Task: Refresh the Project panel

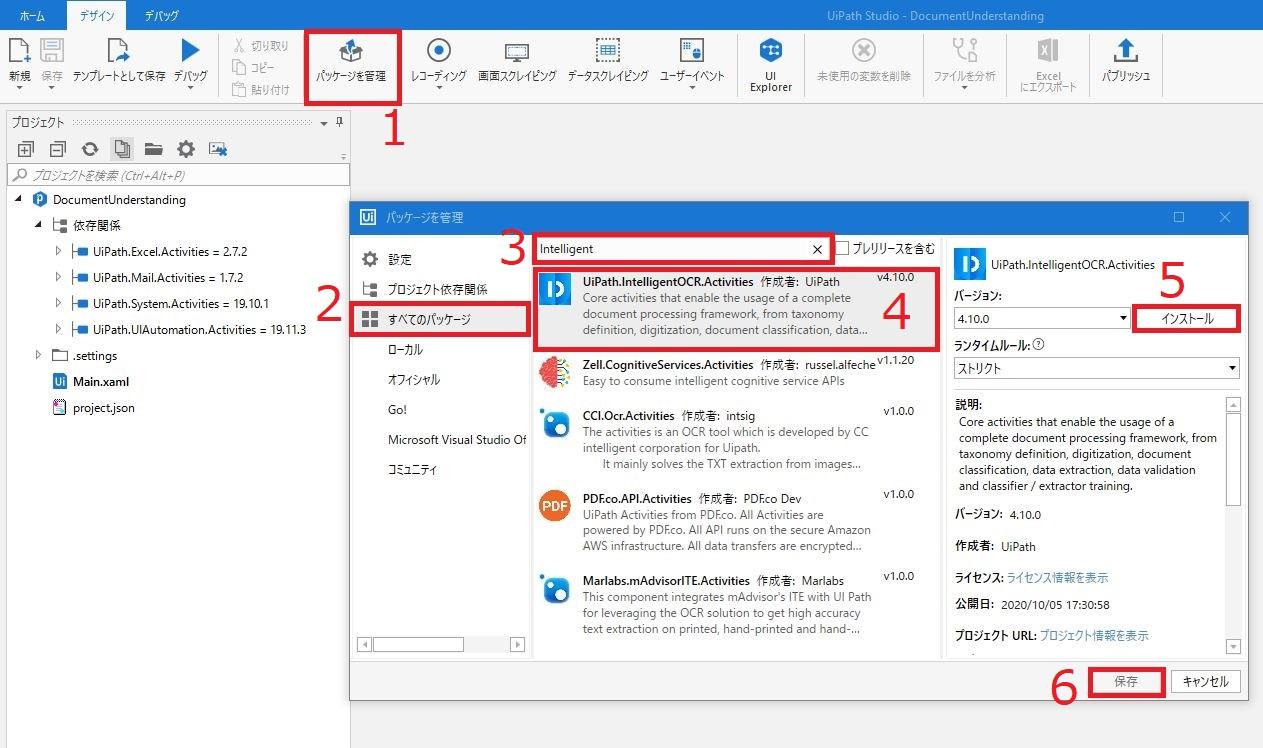Action: (x=90, y=149)
